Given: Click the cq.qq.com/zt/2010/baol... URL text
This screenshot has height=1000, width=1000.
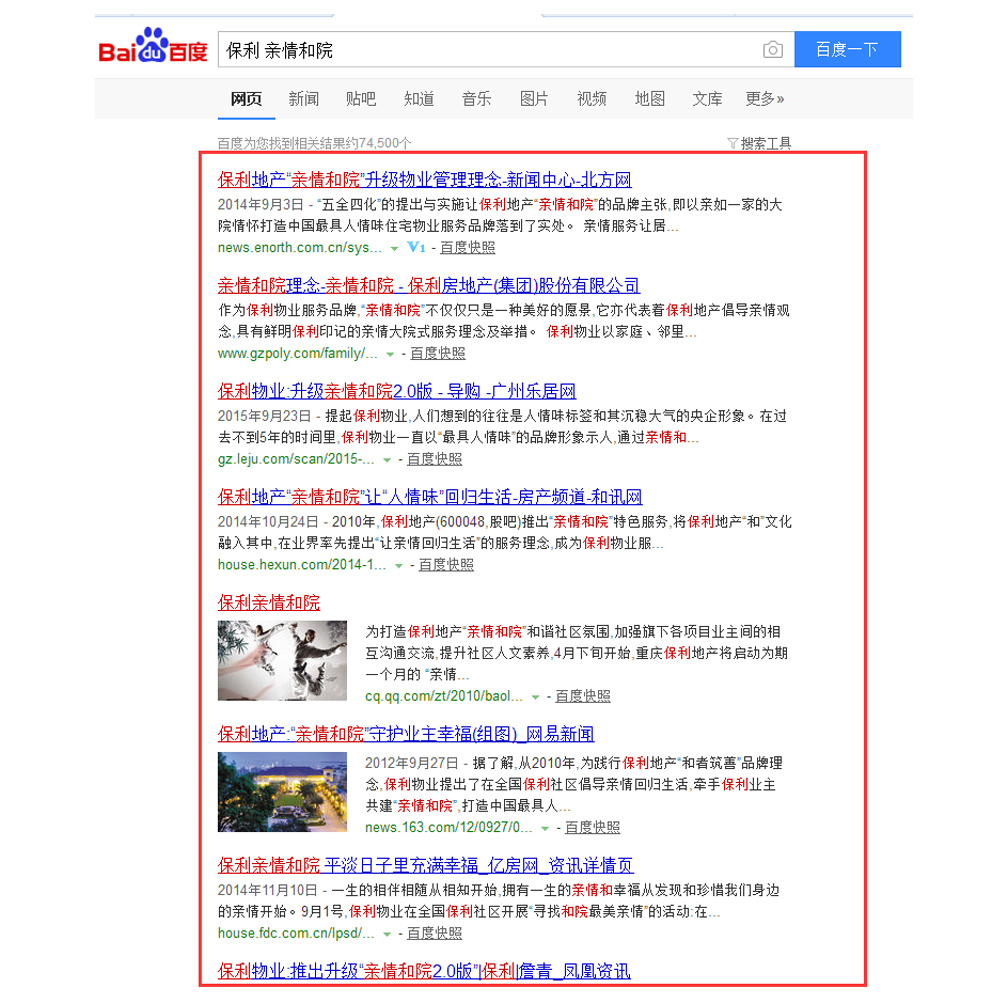Looking at the screenshot, I should click(x=444, y=696).
